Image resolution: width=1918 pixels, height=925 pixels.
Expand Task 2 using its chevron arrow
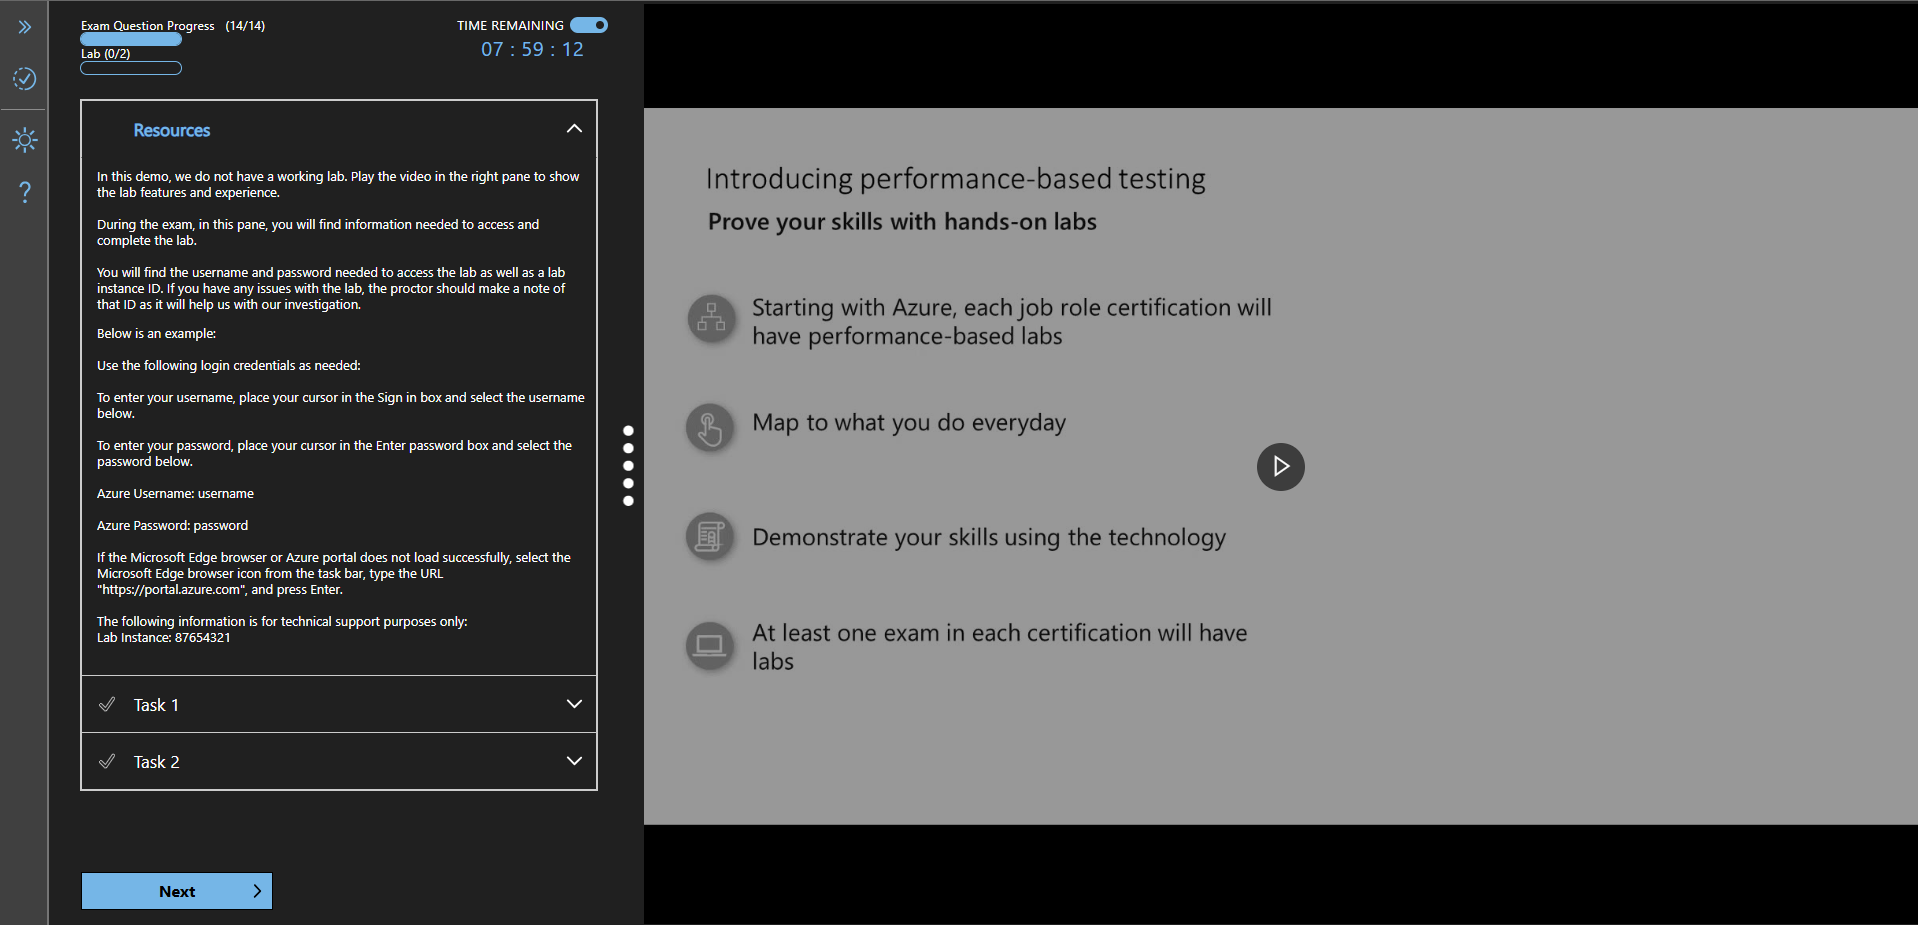tap(574, 761)
